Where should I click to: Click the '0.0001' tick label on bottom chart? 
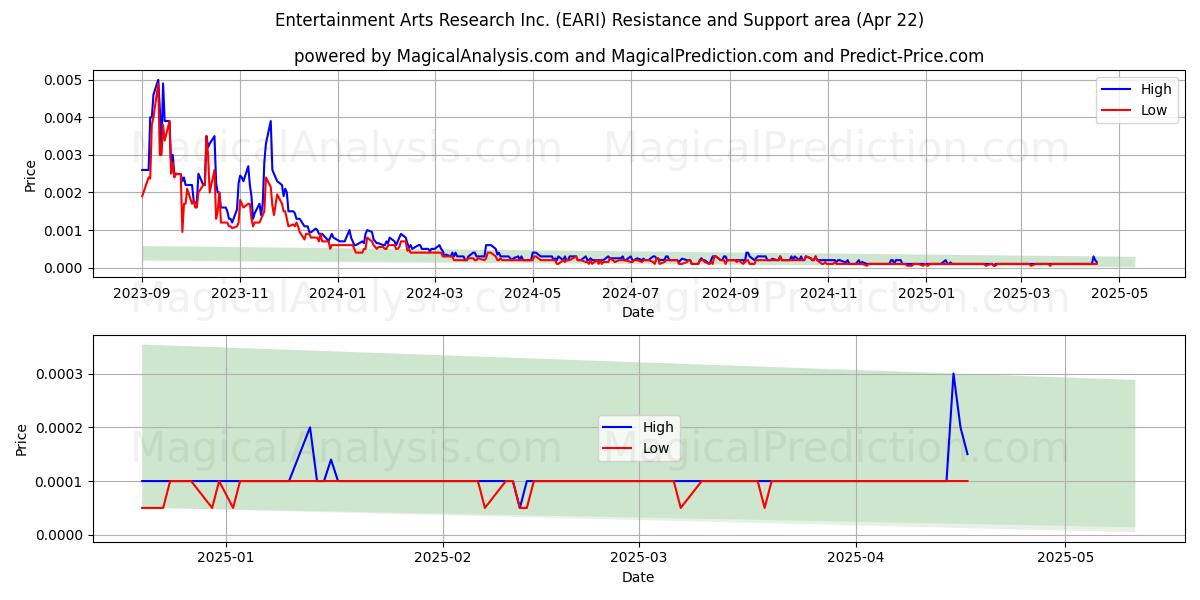coord(61,482)
